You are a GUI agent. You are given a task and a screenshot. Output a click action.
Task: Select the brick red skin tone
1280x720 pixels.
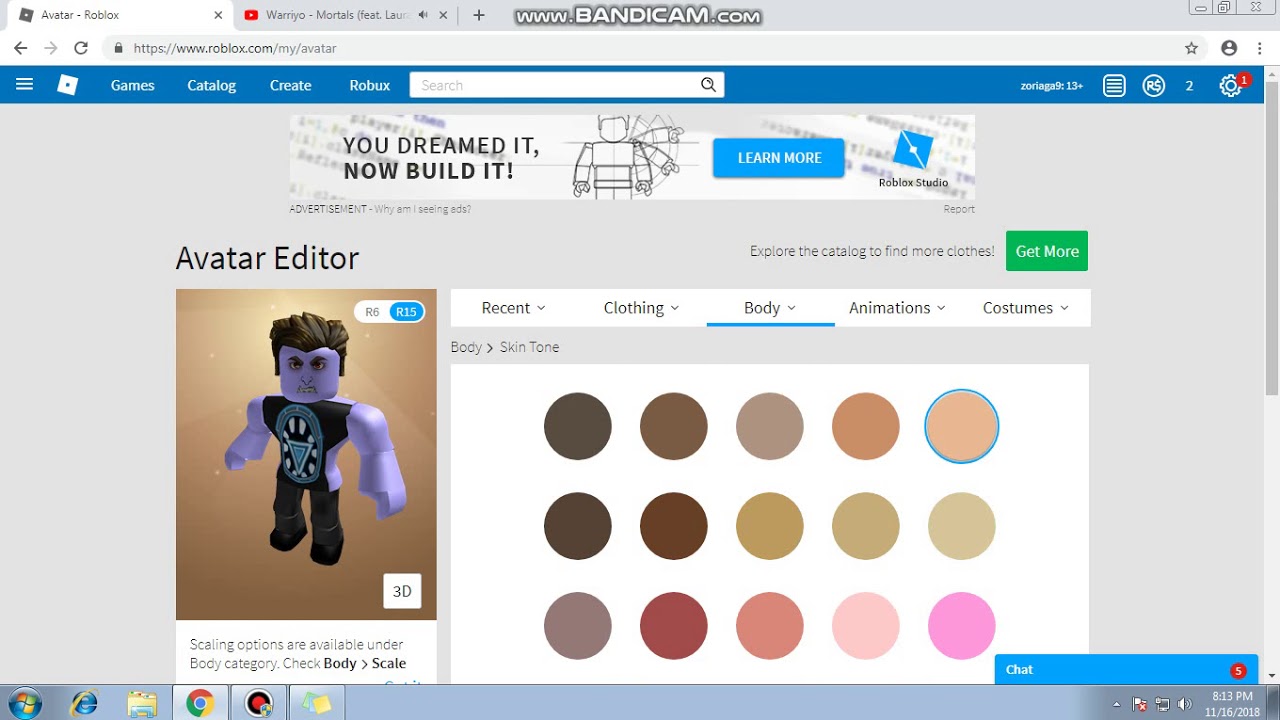(x=674, y=626)
